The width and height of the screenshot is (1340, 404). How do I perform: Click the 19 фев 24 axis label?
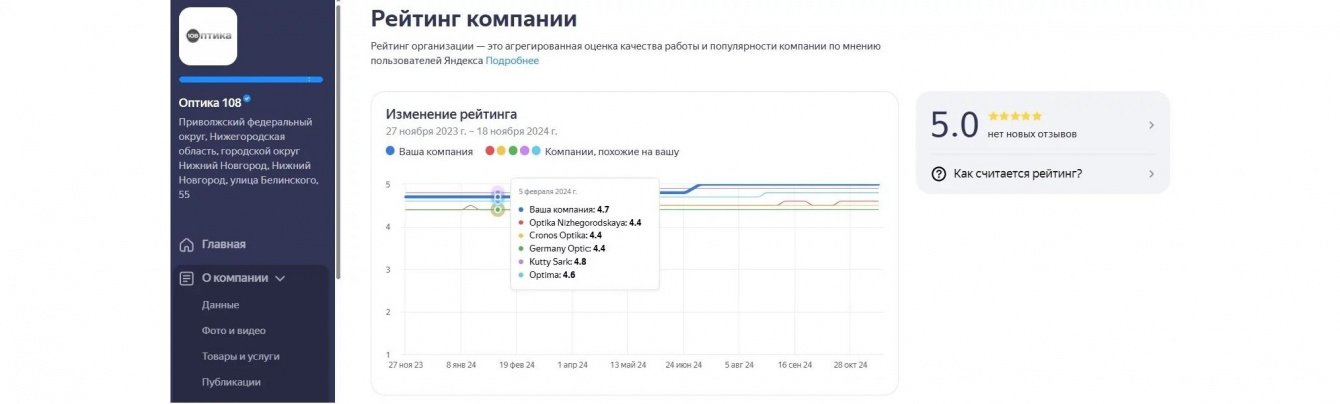[x=516, y=365]
